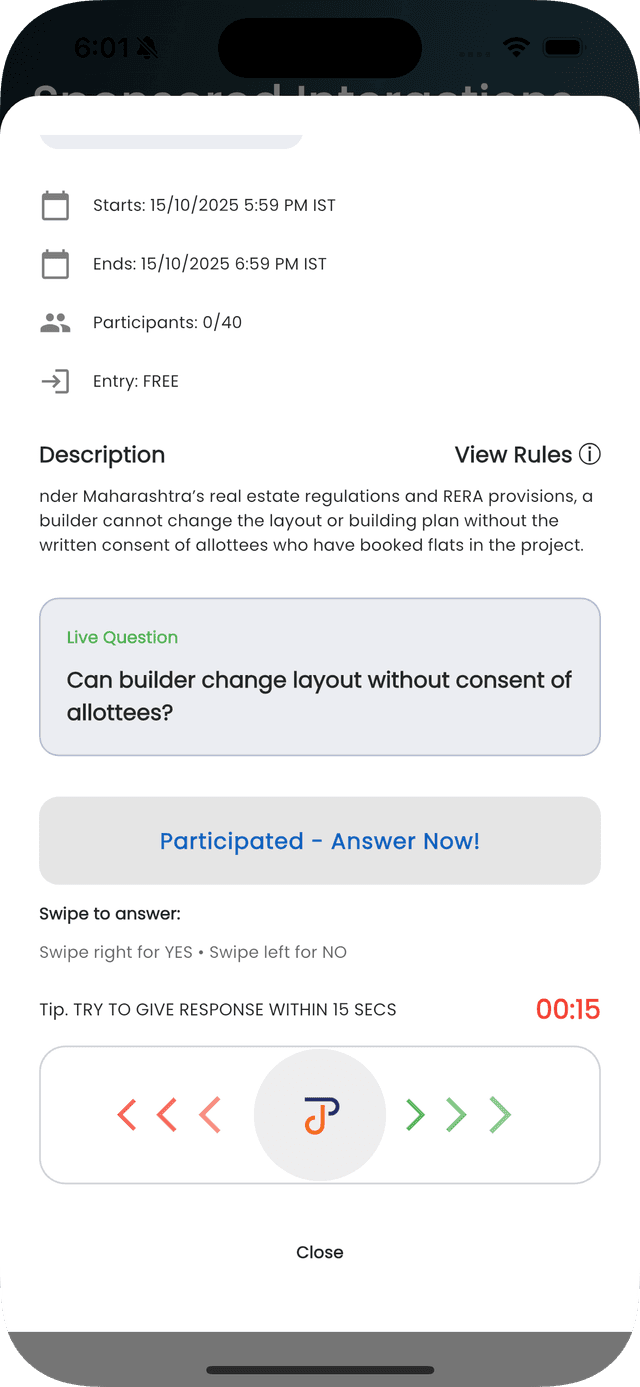This screenshot has width=640, height=1387.
Task: Click the calendar icon beside Starts date
Action: pos(55,206)
